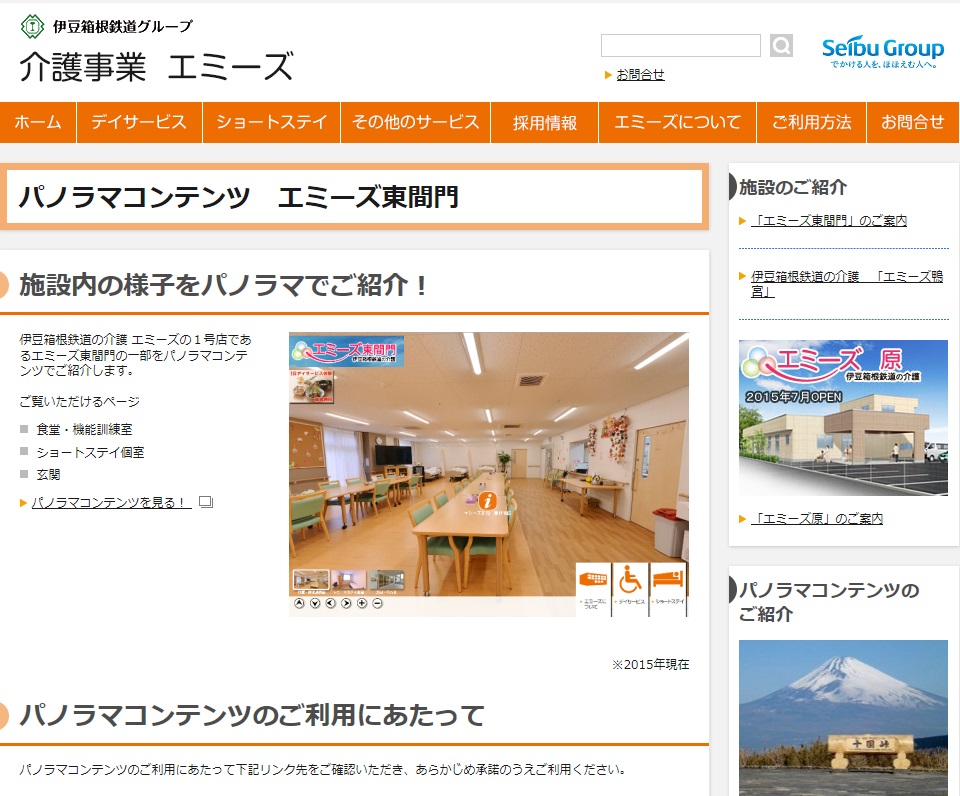
Task: Click the meal photo thumbnail in panorama
Action: click(312, 386)
